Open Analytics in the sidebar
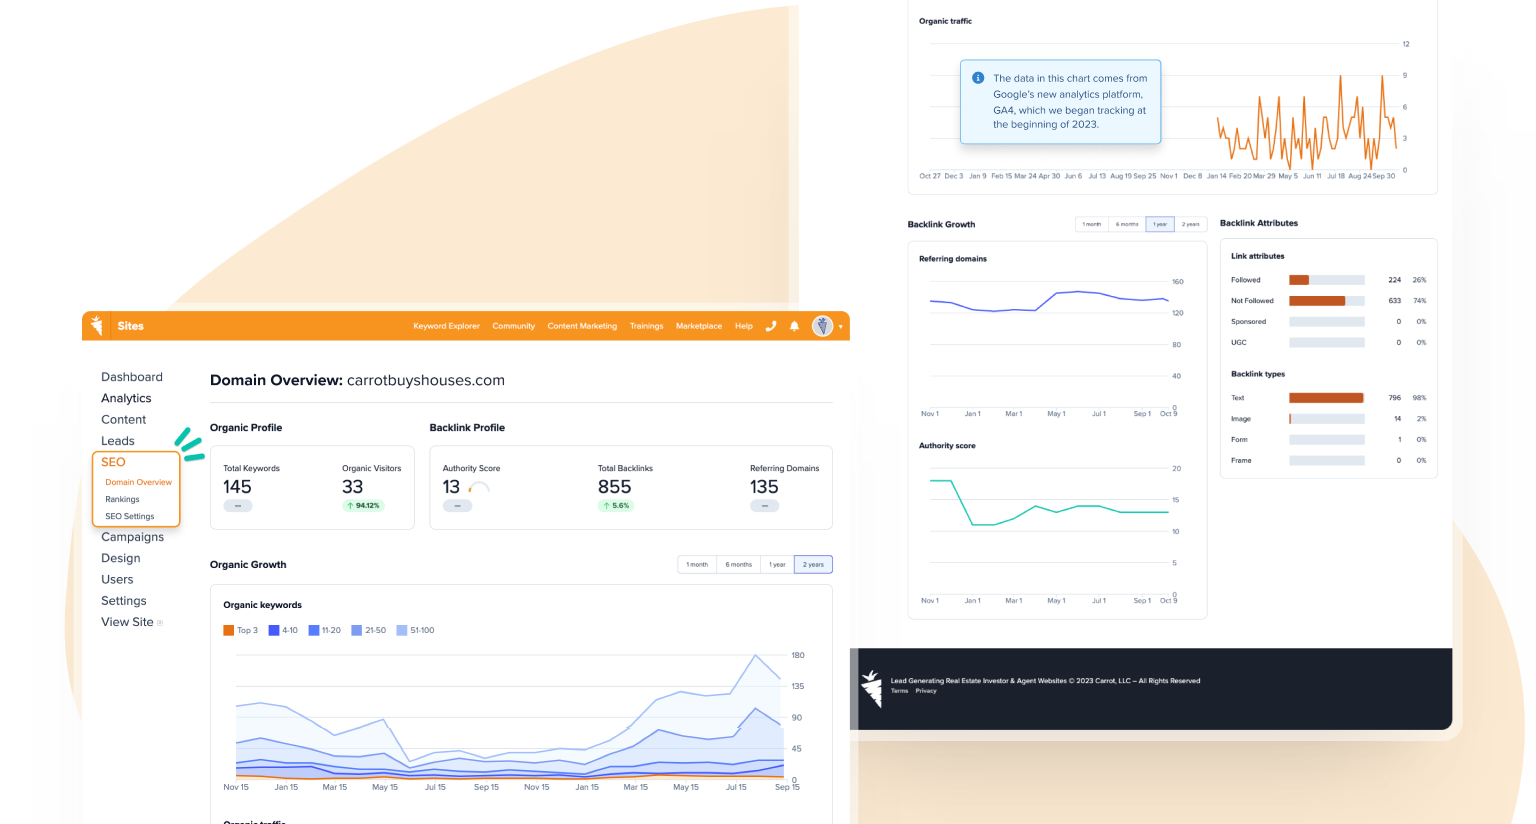Viewport: 1536px width, 824px height. click(x=126, y=398)
